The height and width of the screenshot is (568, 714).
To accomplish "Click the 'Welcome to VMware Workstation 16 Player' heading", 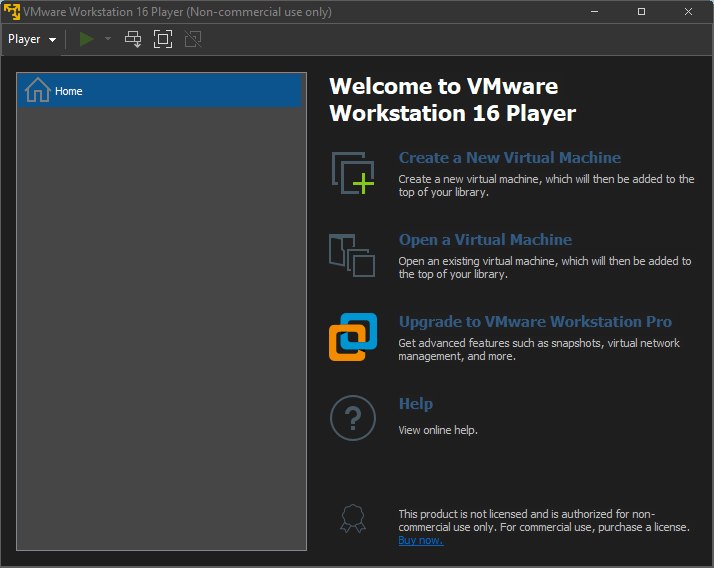I will (x=453, y=100).
